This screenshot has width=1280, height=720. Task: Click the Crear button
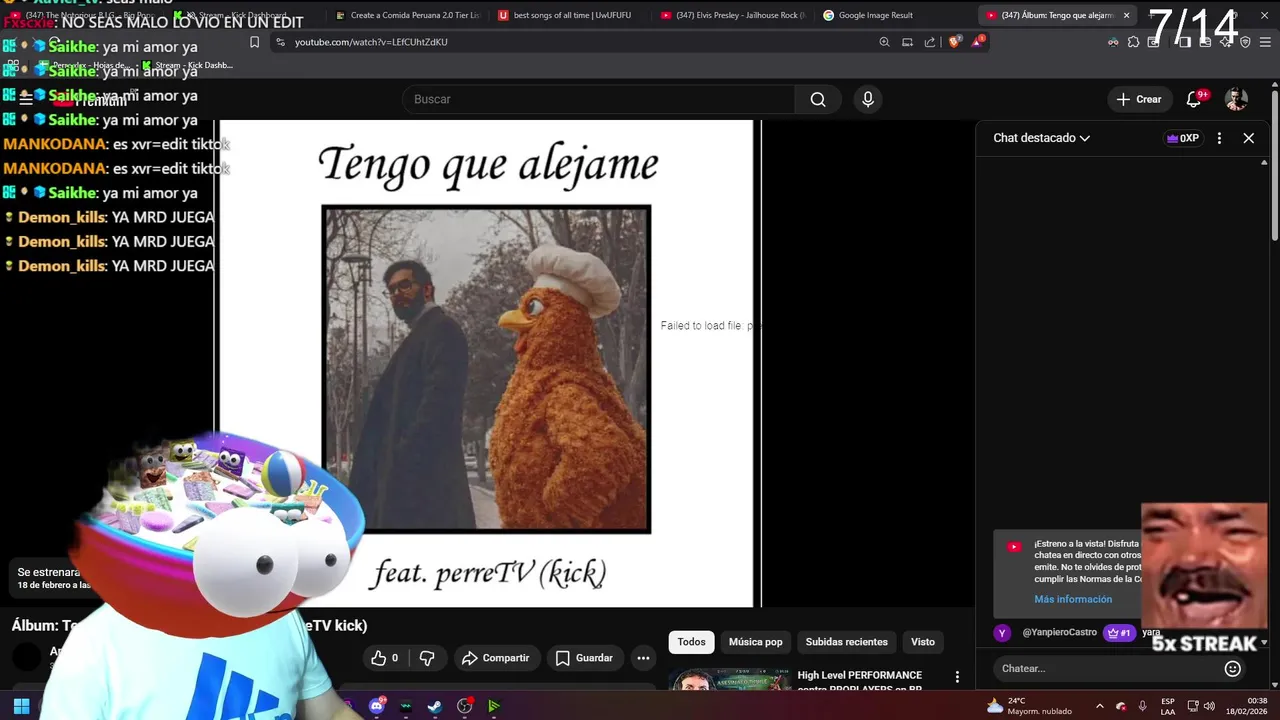[1139, 99]
